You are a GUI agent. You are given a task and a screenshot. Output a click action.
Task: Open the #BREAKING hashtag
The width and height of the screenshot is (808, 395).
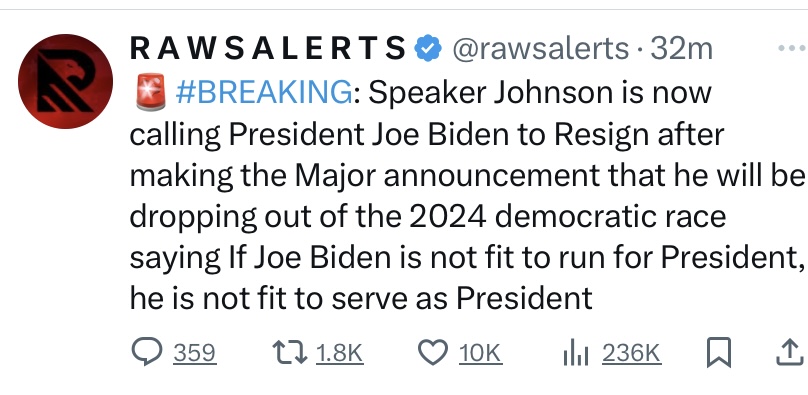coord(265,93)
